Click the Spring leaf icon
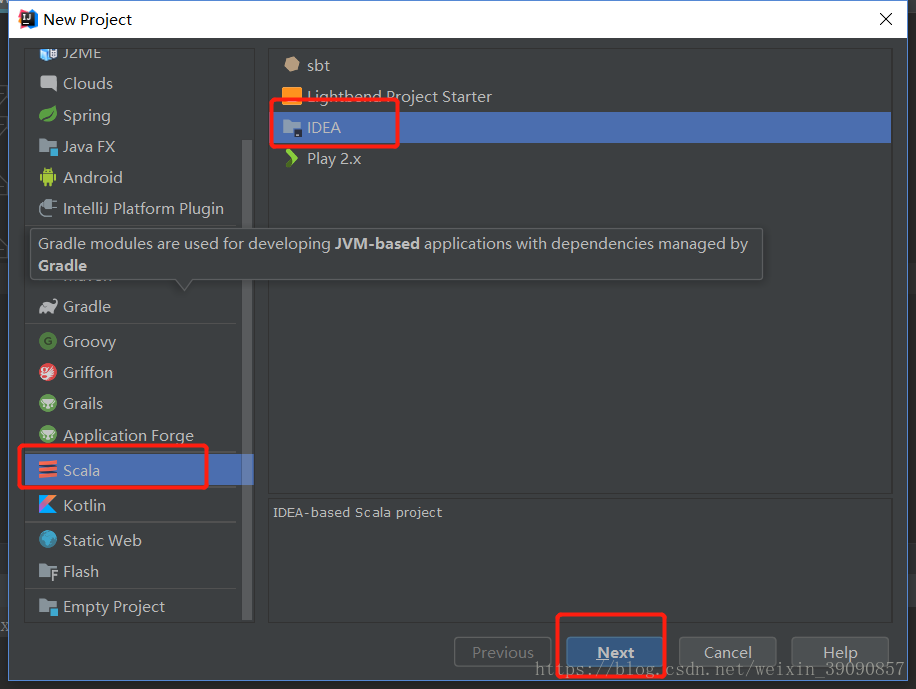916x689 pixels. pyautogui.click(x=48, y=115)
